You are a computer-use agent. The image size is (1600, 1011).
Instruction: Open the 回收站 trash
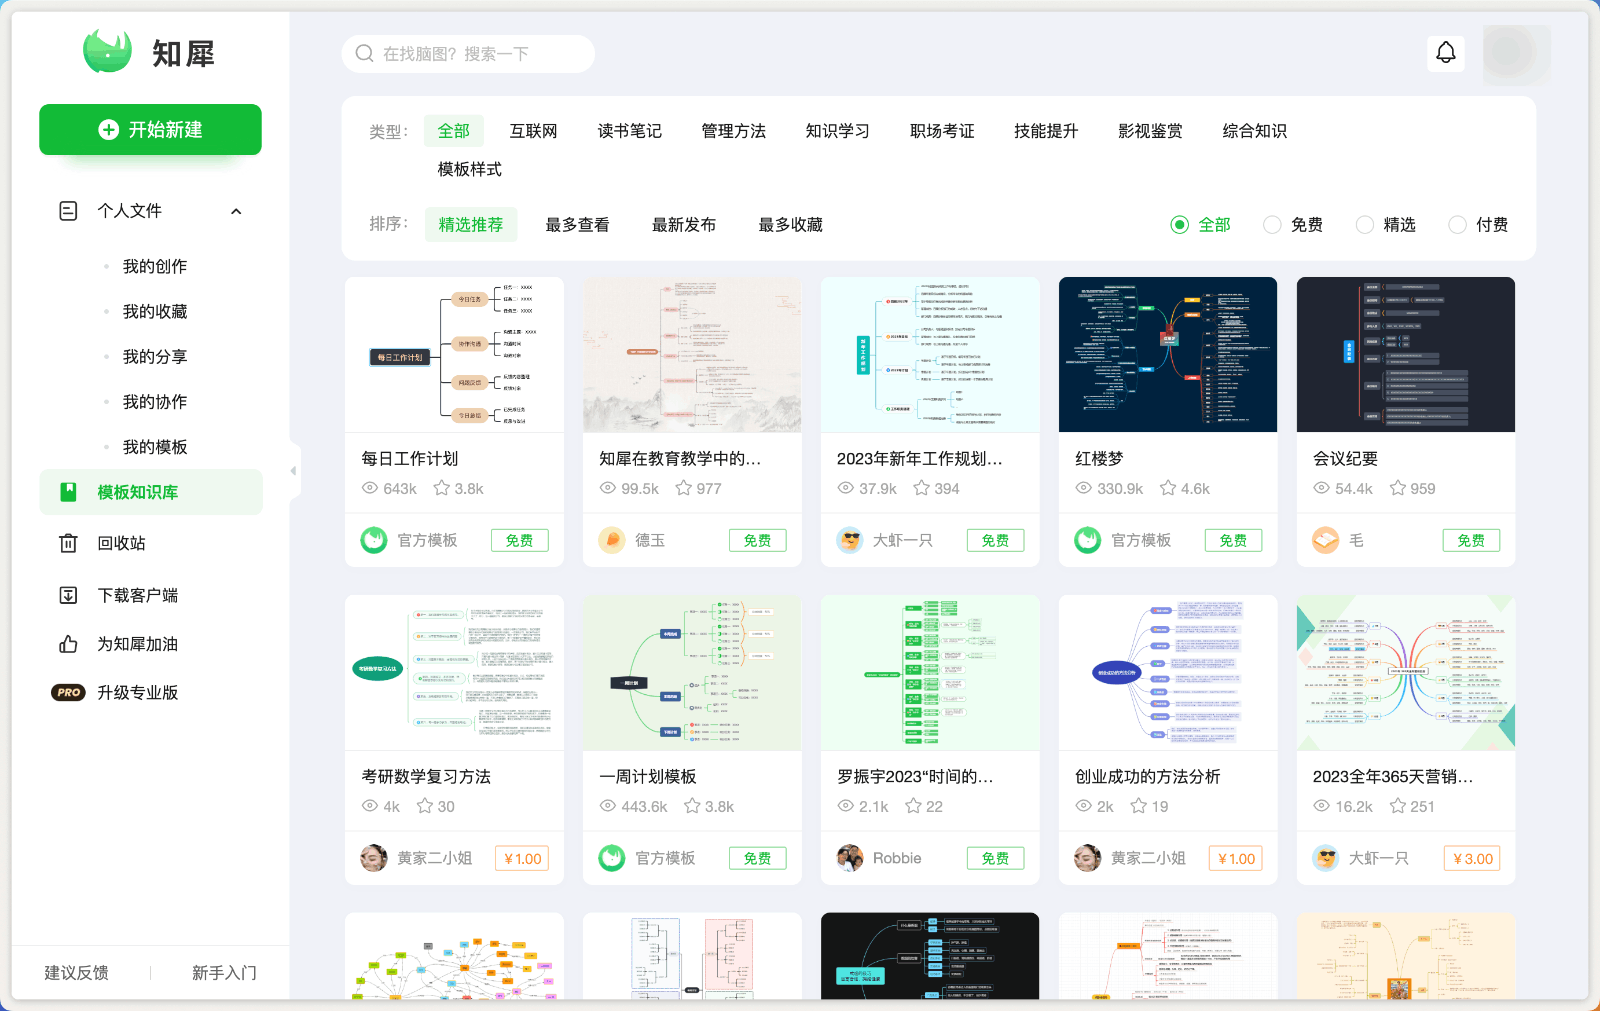(68, 543)
